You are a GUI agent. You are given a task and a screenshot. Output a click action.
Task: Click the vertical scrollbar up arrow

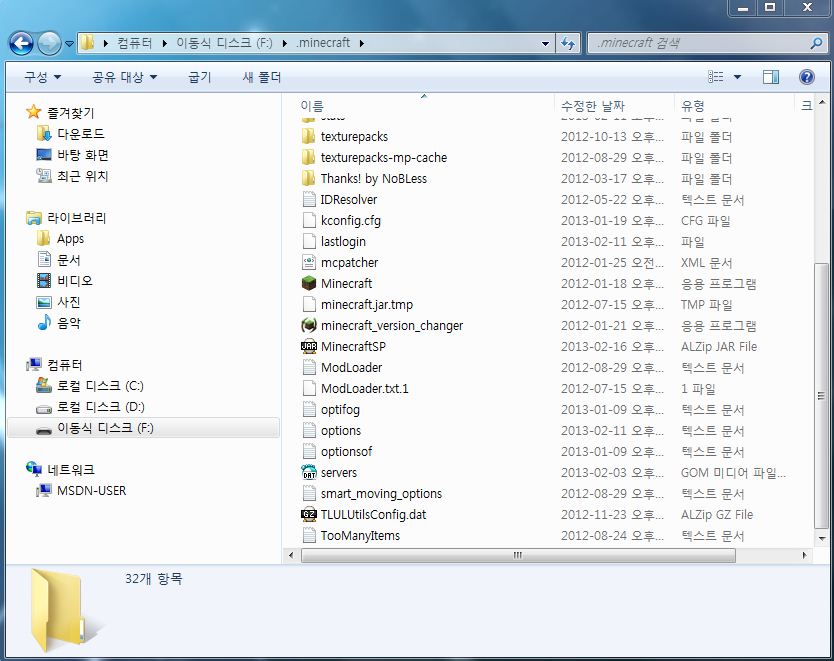[x=821, y=102]
